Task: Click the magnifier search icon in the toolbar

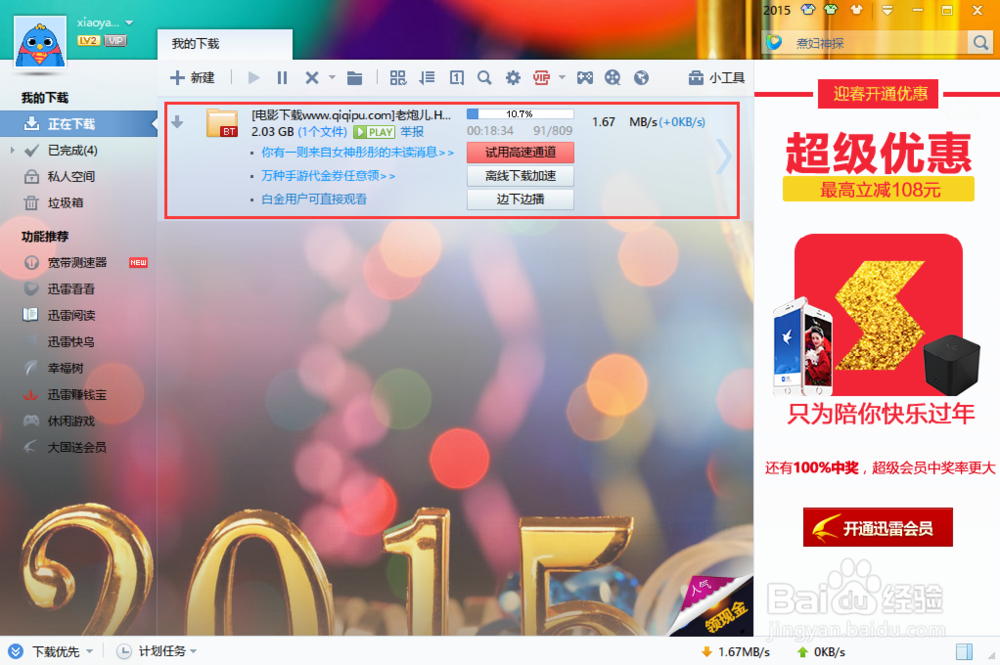Action: tap(485, 78)
